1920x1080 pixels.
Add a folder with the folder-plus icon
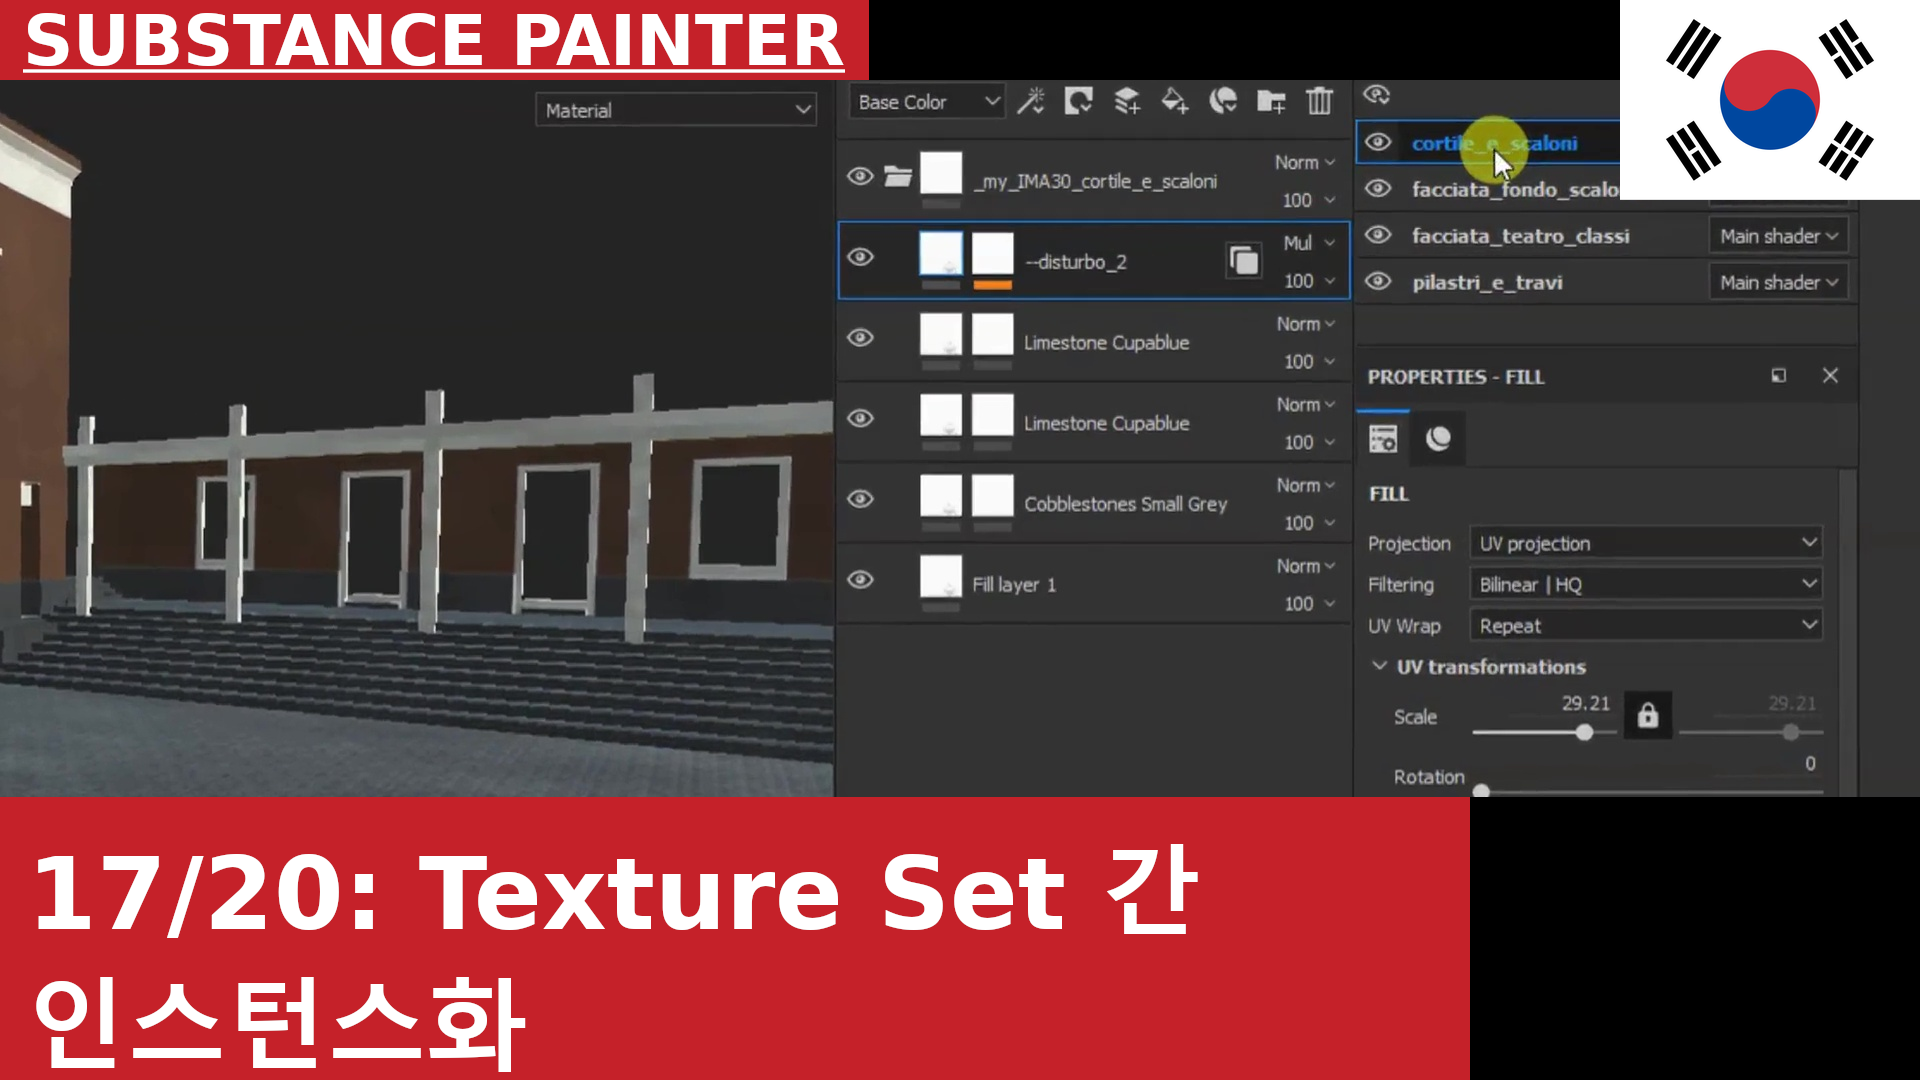pos(1271,101)
